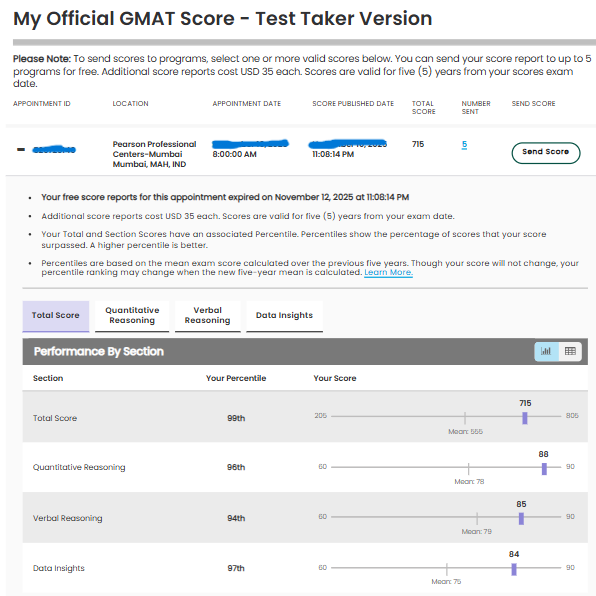This screenshot has width=596, height=596.
Task: Collapse the appointment row minus icon
Action: coord(21,149)
